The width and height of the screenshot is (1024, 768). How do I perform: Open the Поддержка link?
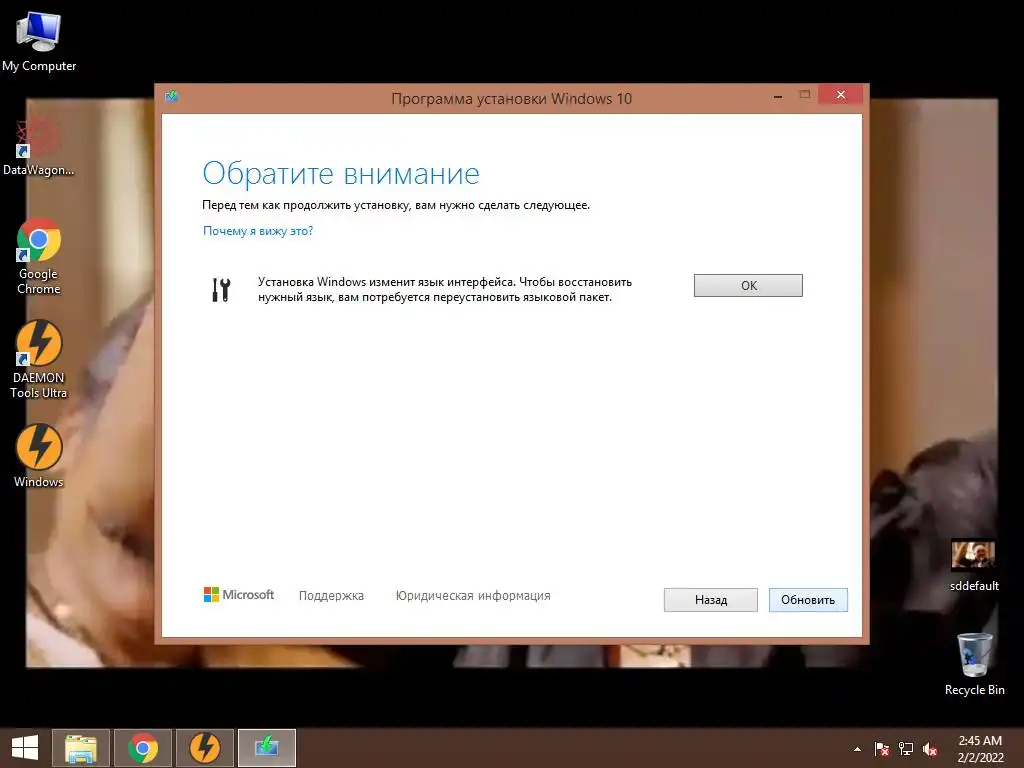pos(331,596)
